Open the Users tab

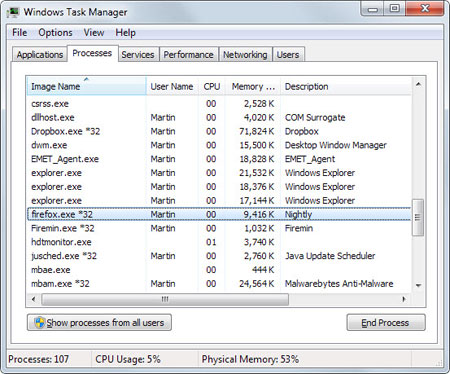pyautogui.click(x=288, y=55)
